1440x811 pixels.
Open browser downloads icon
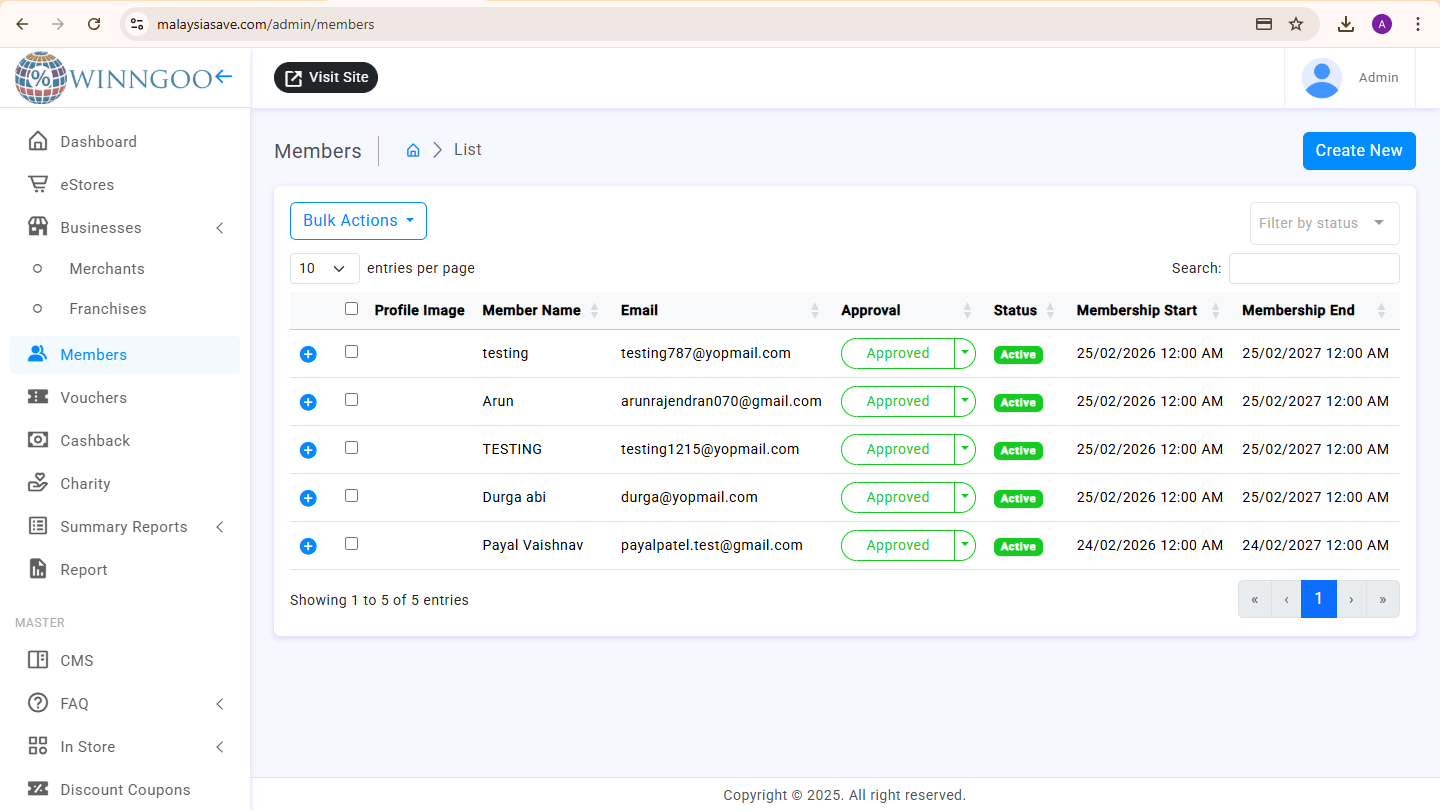1346,24
